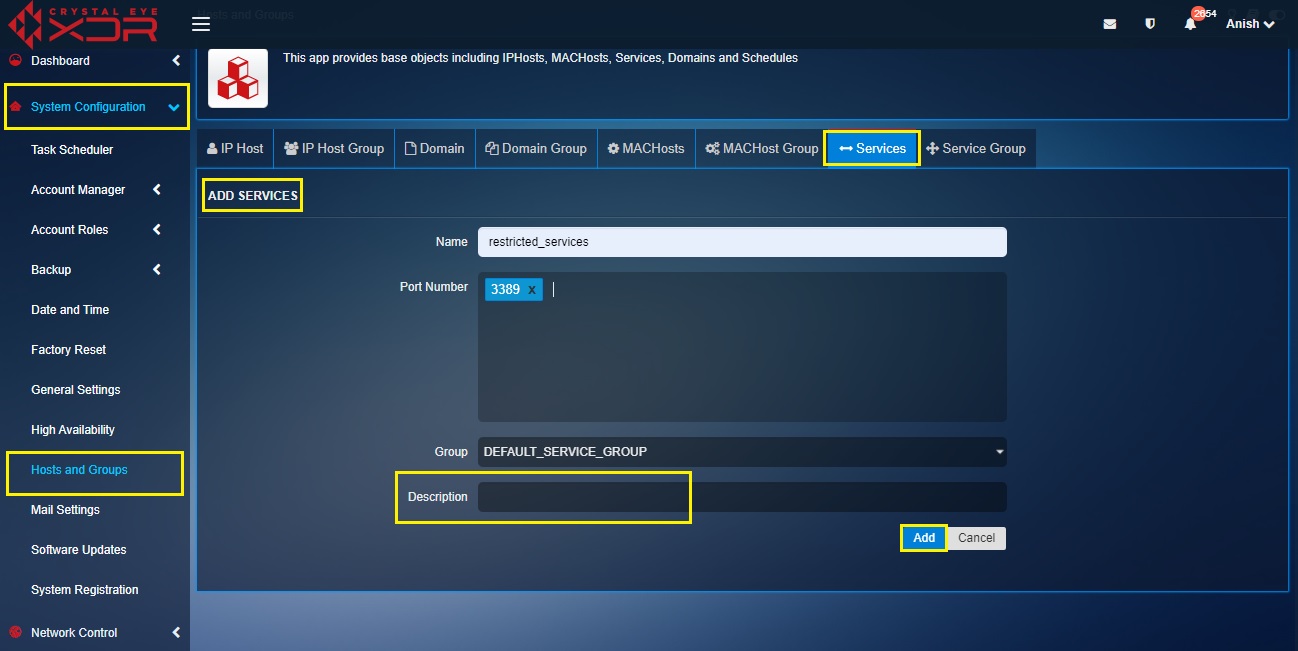Open the Anish user menu
This screenshot has height=651, width=1298.
[1250, 24]
